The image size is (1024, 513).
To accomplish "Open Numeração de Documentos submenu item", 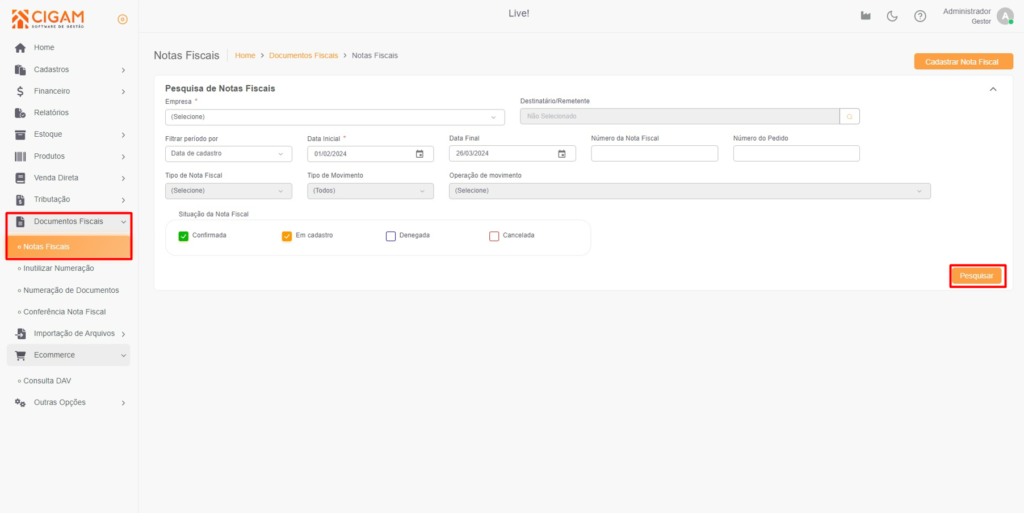I will (x=69, y=290).
